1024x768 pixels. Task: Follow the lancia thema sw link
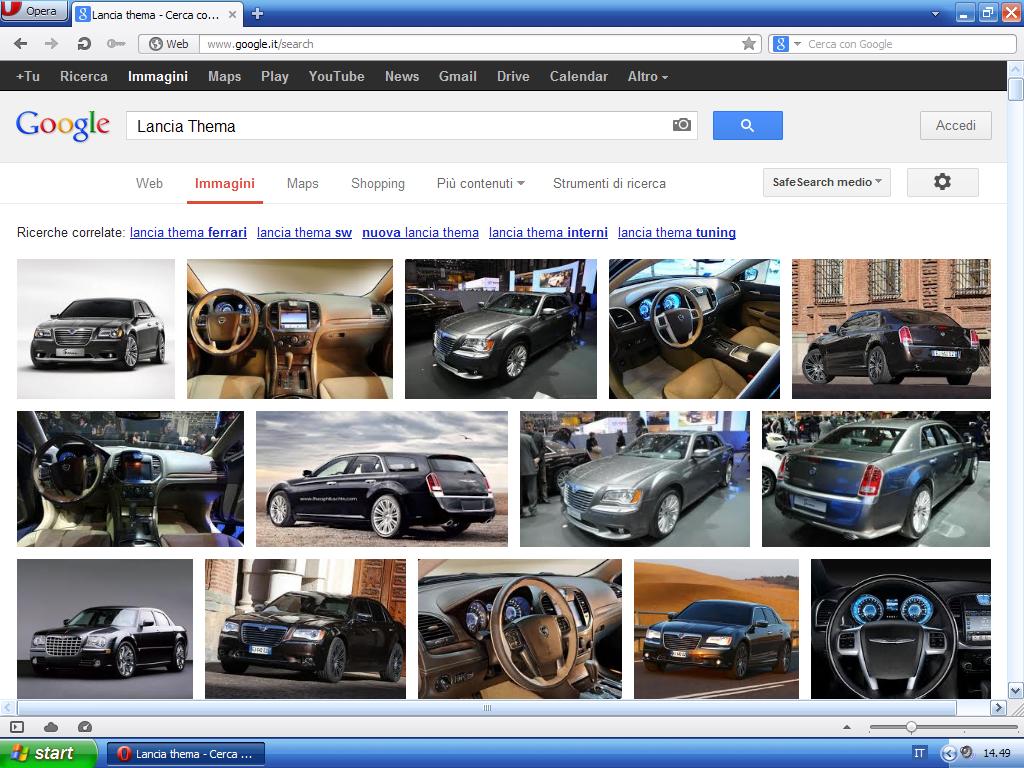[304, 232]
